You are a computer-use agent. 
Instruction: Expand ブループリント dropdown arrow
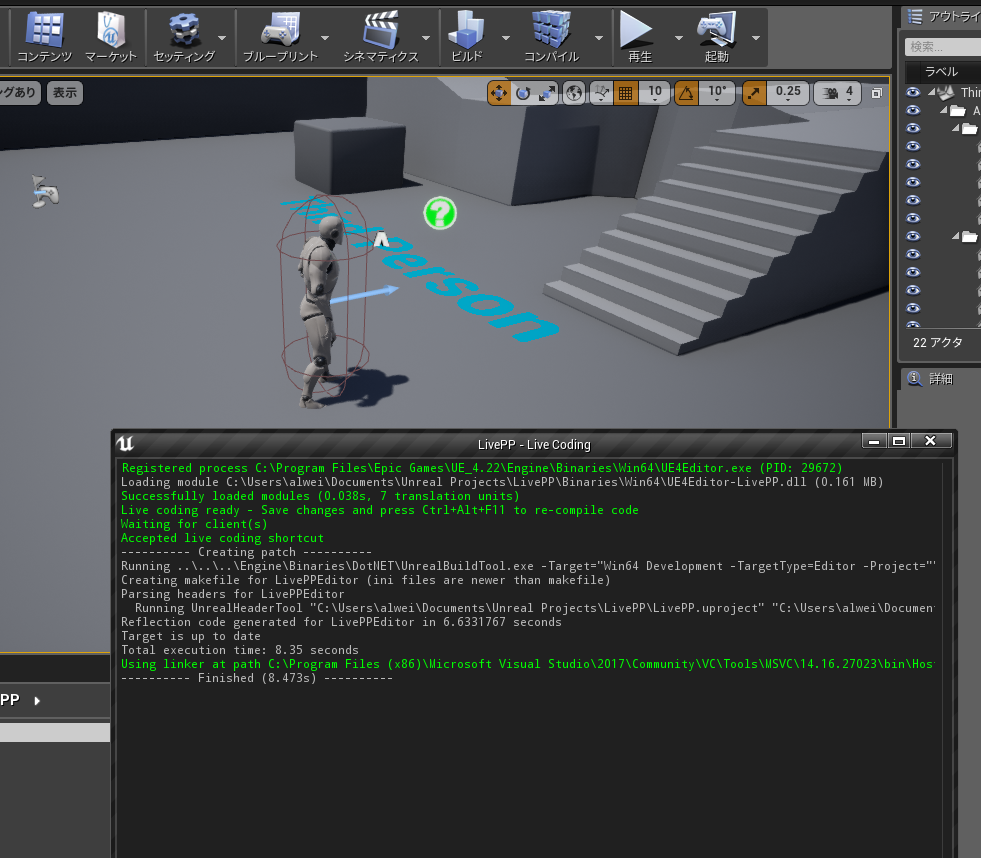click(325, 38)
